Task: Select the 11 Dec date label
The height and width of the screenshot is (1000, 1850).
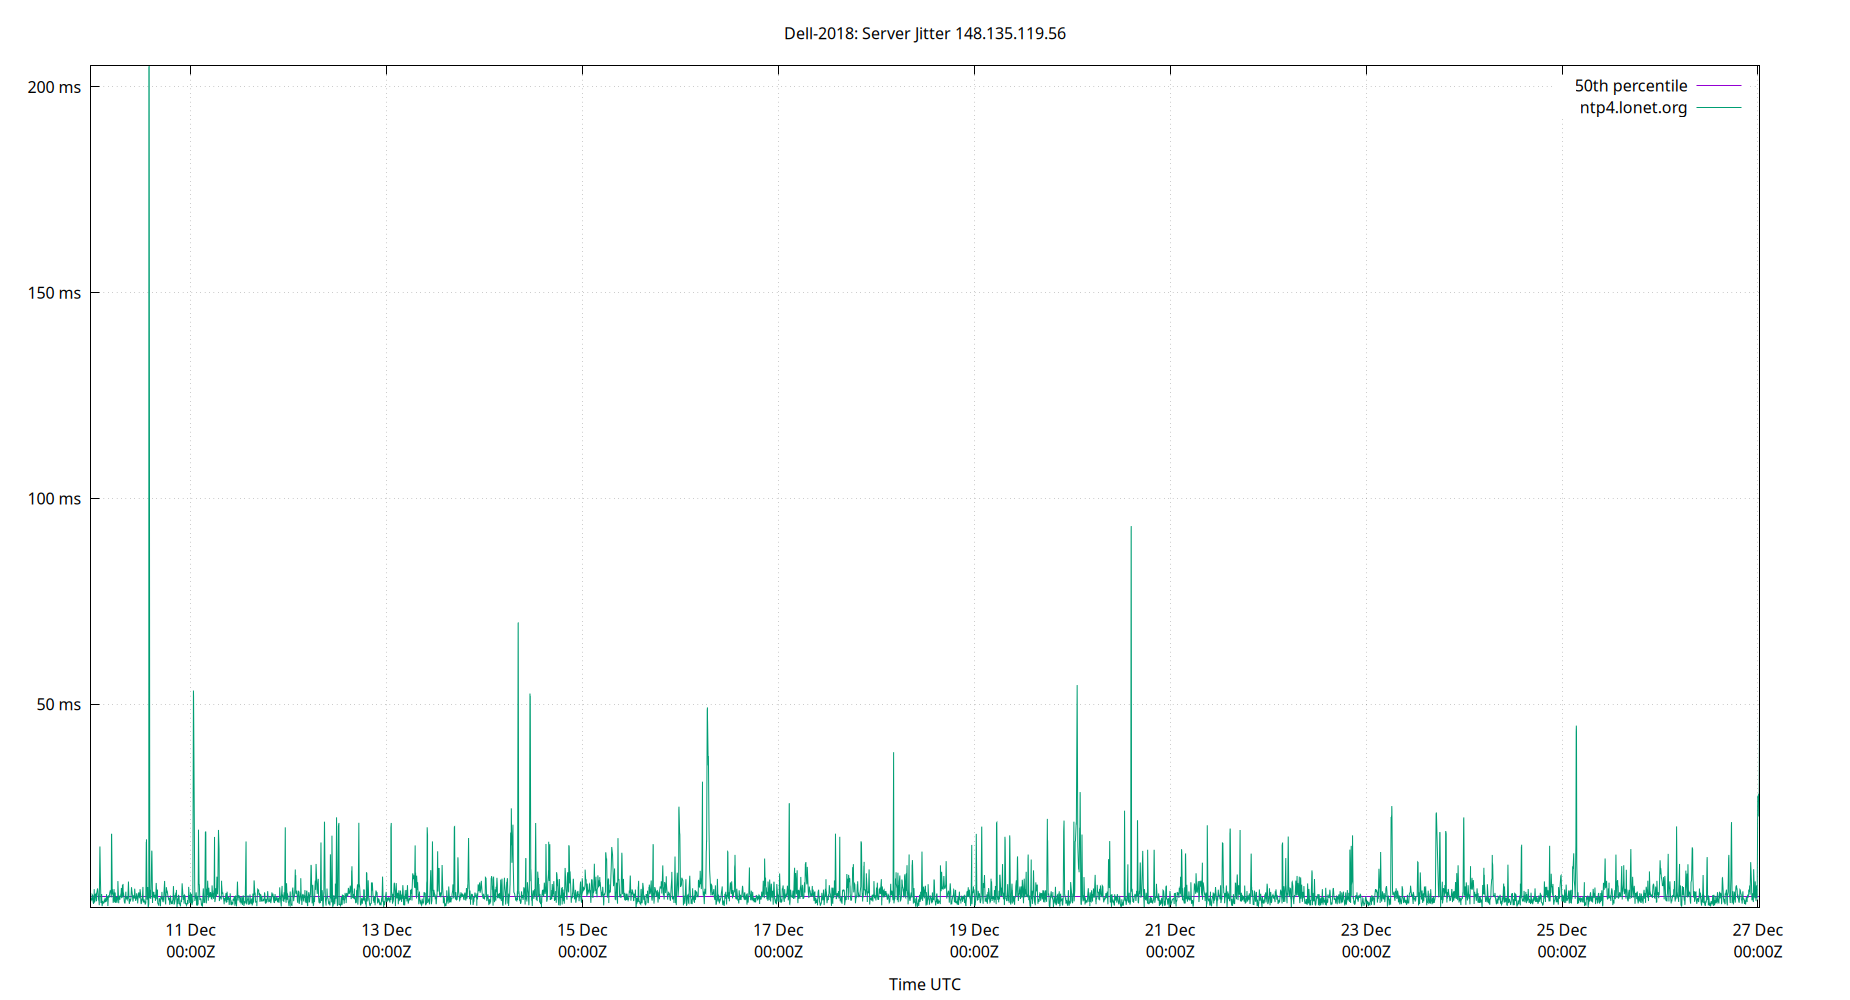Action: click(x=189, y=929)
